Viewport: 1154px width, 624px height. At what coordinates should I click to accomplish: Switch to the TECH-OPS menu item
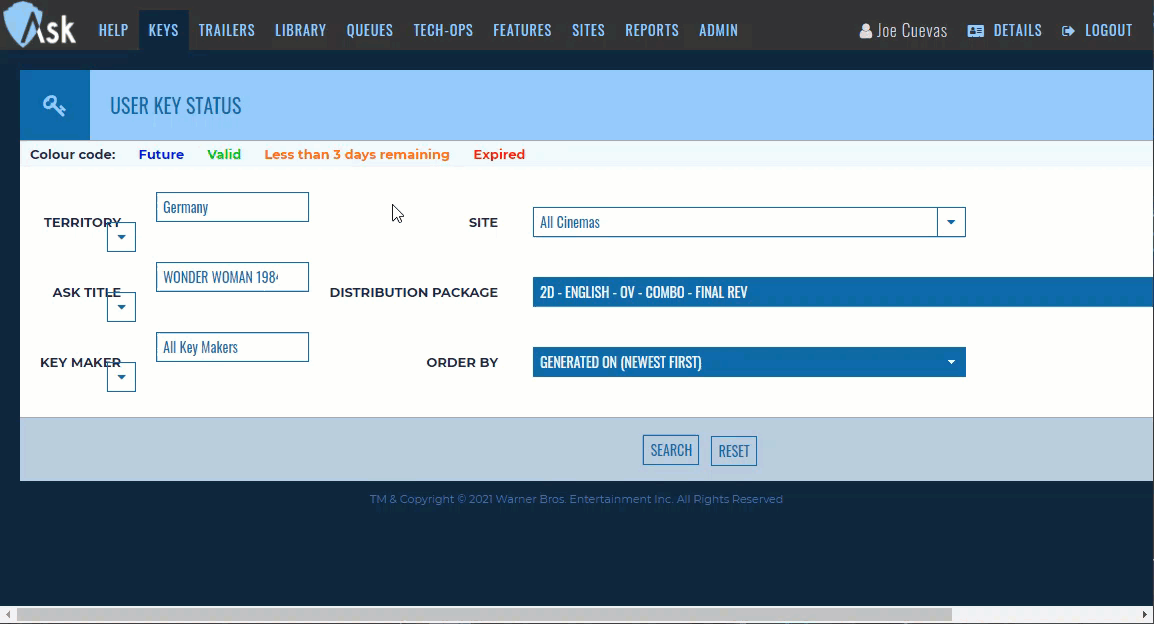coord(443,30)
